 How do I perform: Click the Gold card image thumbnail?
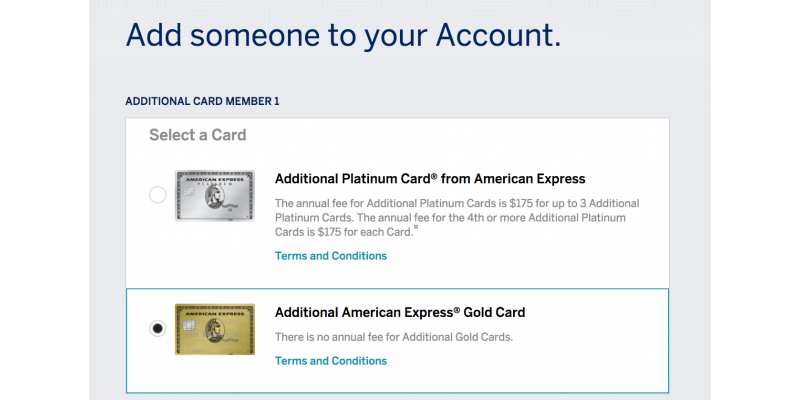coord(214,329)
